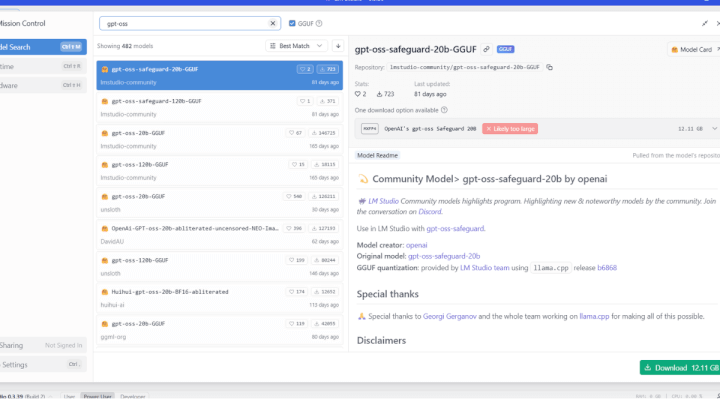Open the Discord link
The image size is (720, 405).
[430, 212]
